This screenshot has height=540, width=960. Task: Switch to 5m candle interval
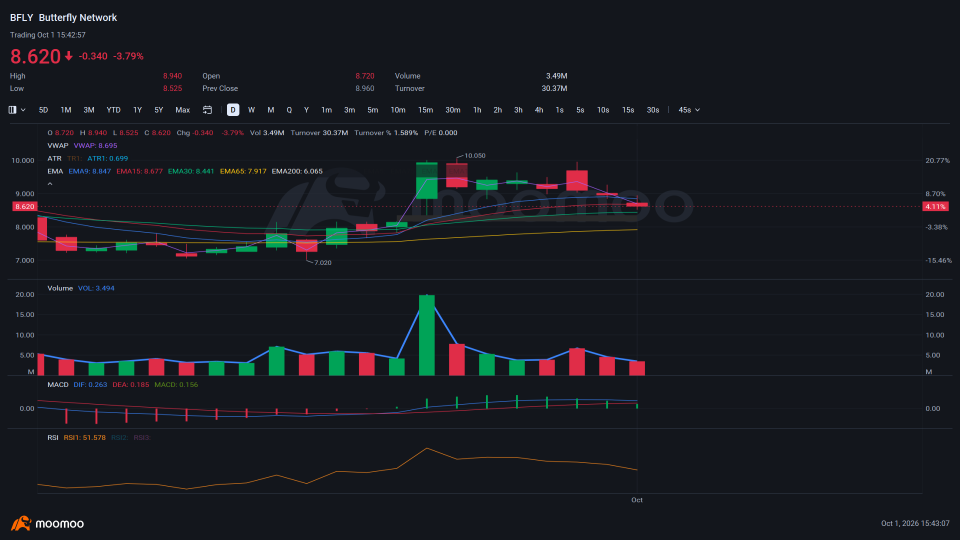(373, 110)
